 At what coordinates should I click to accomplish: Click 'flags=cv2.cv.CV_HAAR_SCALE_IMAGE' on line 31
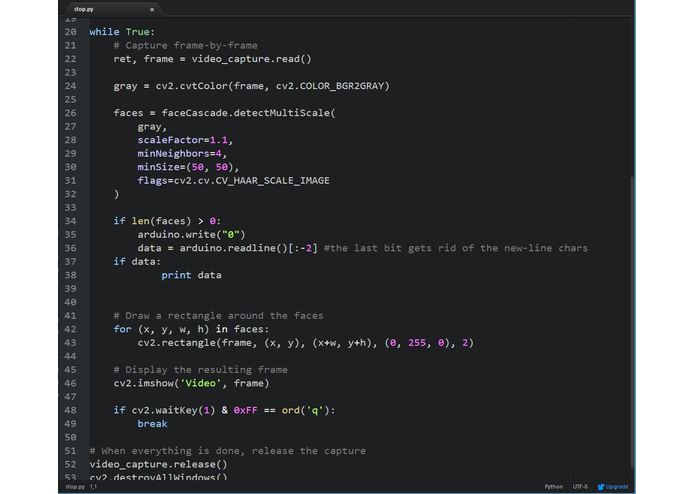(233, 181)
